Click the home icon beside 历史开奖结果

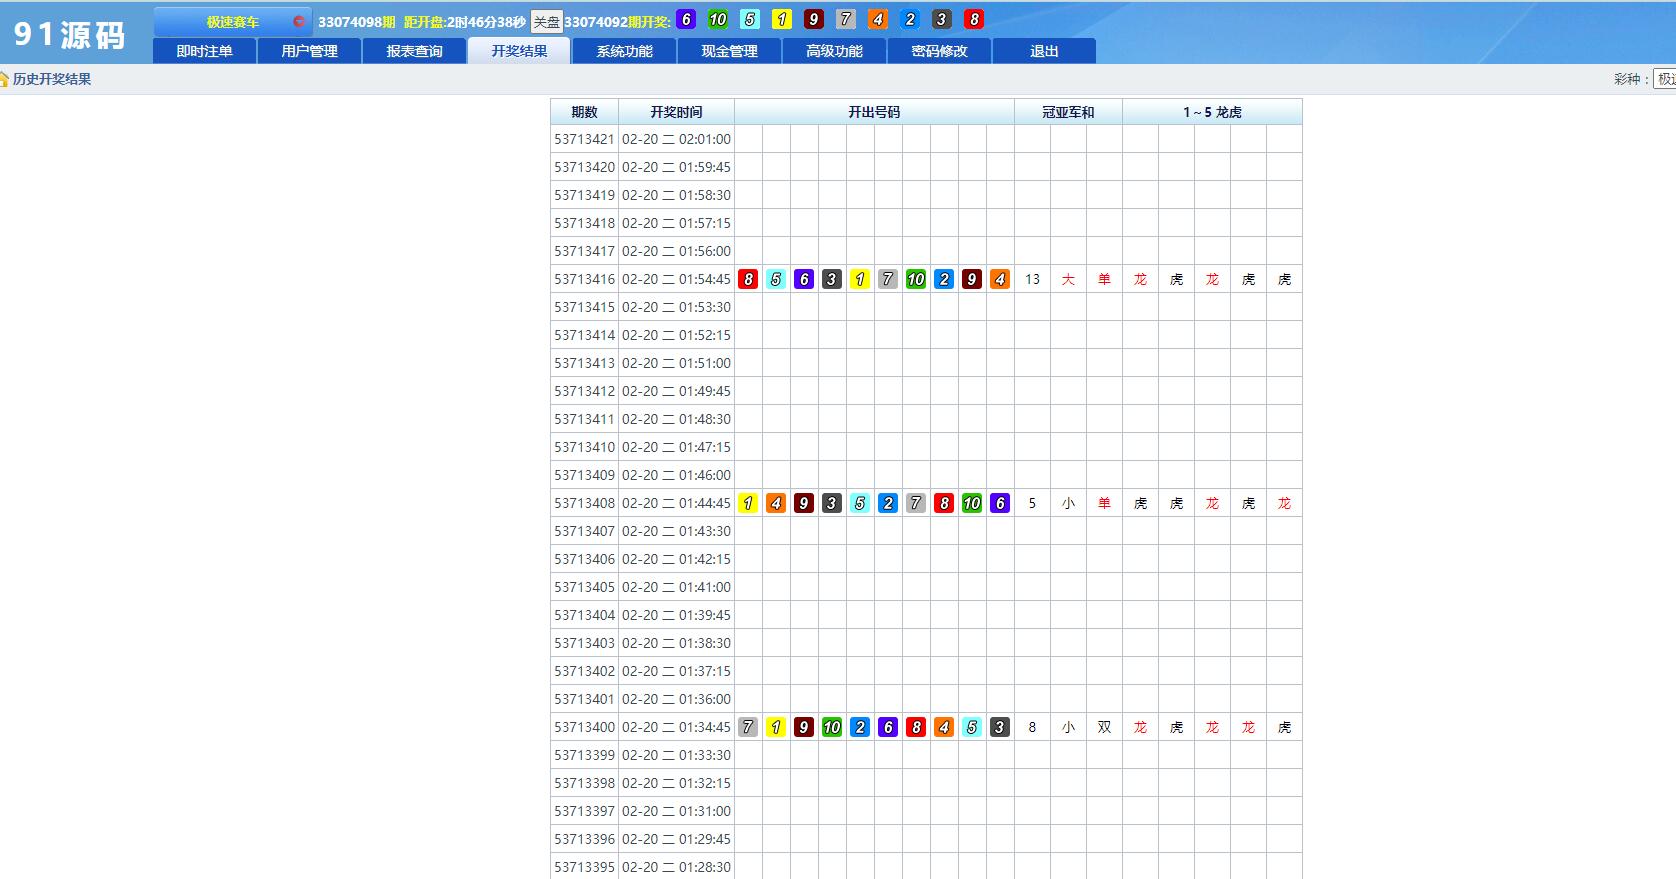[x=5, y=79]
